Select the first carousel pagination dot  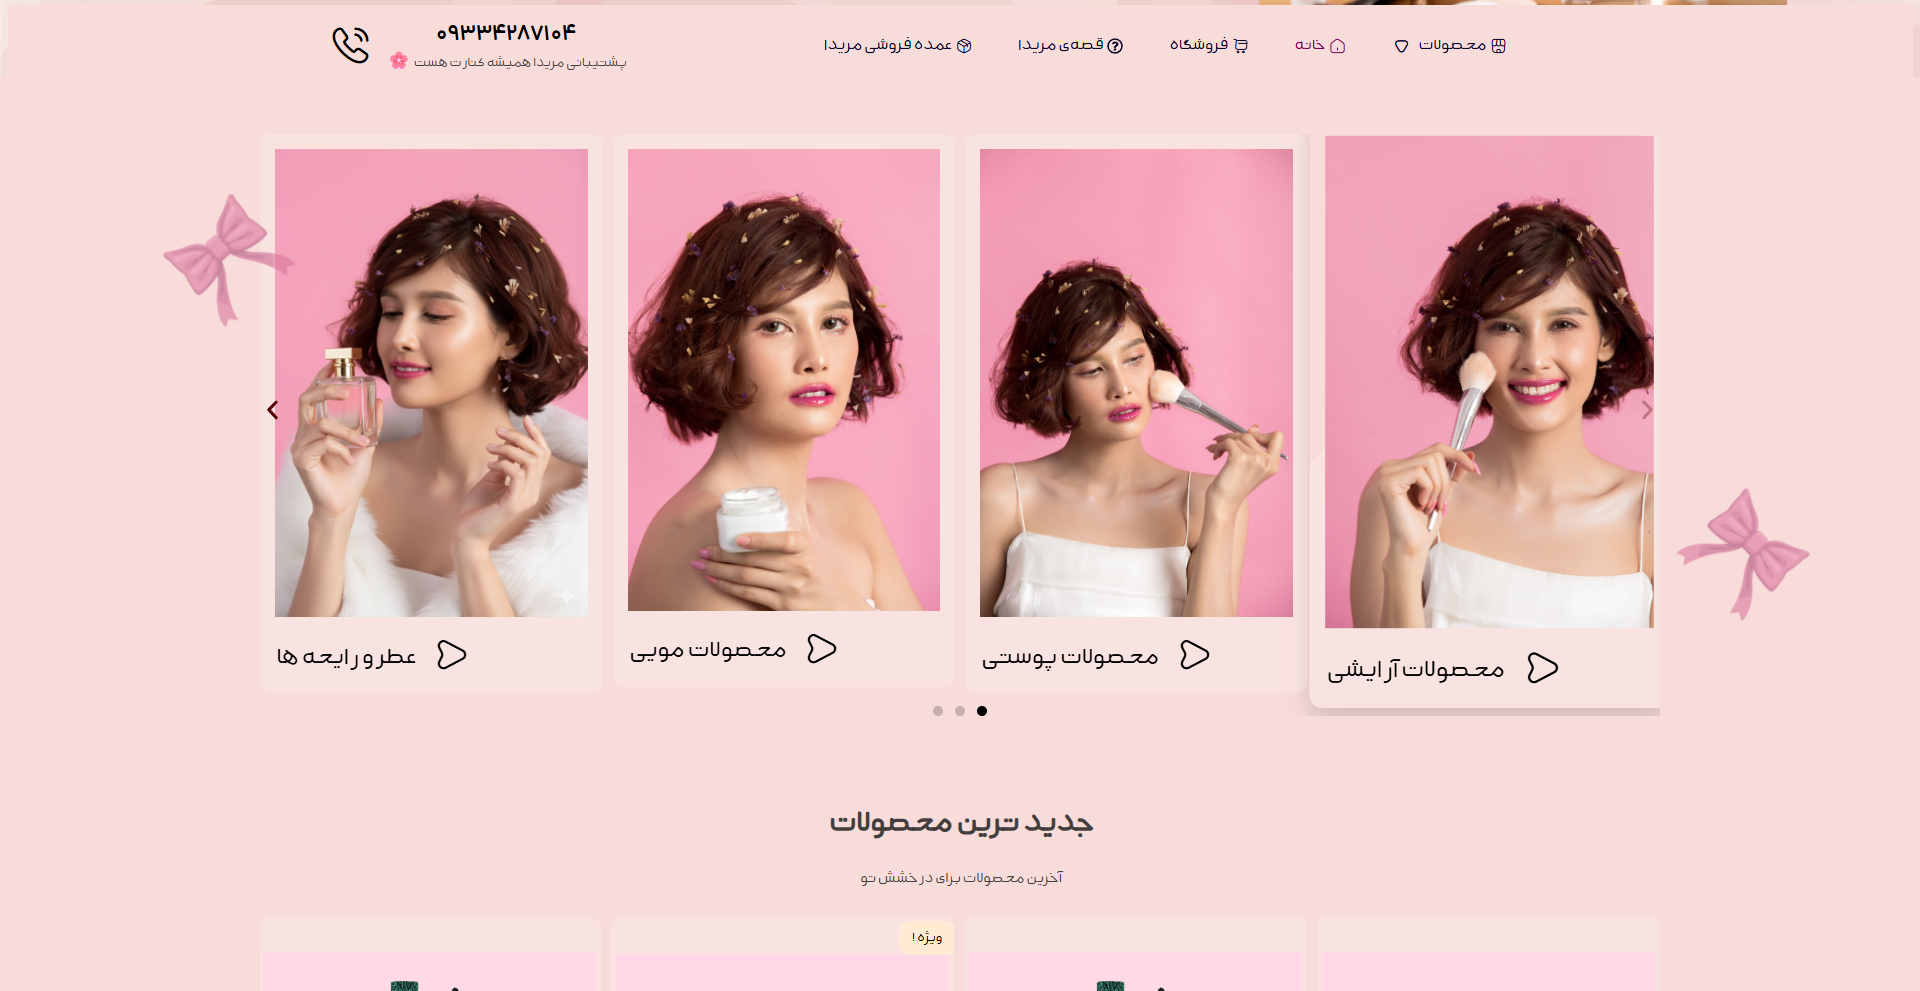tap(938, 711)
